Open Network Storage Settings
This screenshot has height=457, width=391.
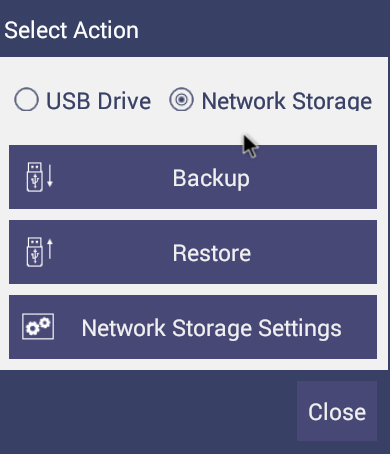193,327
